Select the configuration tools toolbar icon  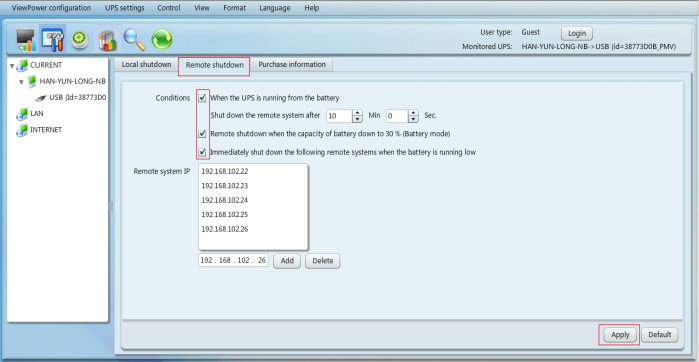click(53, 40)
